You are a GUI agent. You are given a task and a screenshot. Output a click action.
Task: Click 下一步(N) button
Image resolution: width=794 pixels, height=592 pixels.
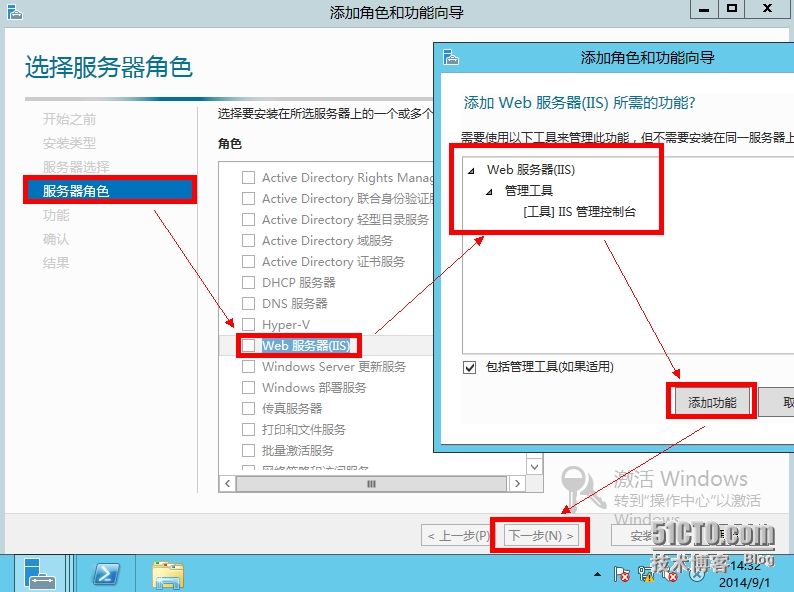click(x=541, y=535)
